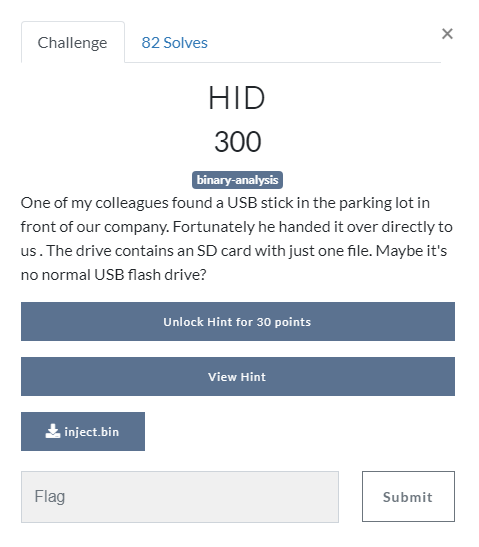Screen dimensions: 479x547
Task: Select the binary-analysis category tag
Action: coord(237,180)
